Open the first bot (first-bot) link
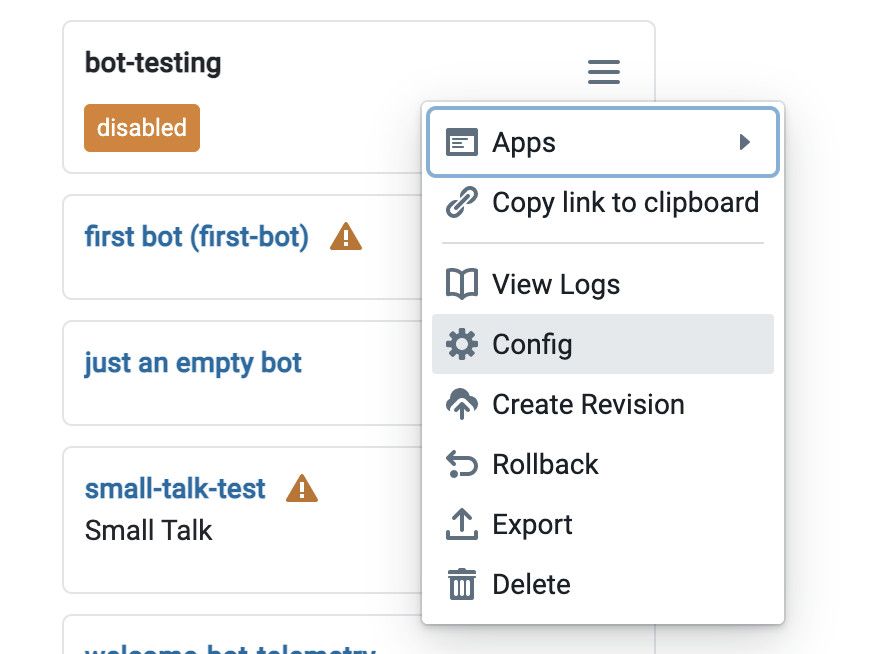This screenshot has width=894, height=654. pos(197,237)
